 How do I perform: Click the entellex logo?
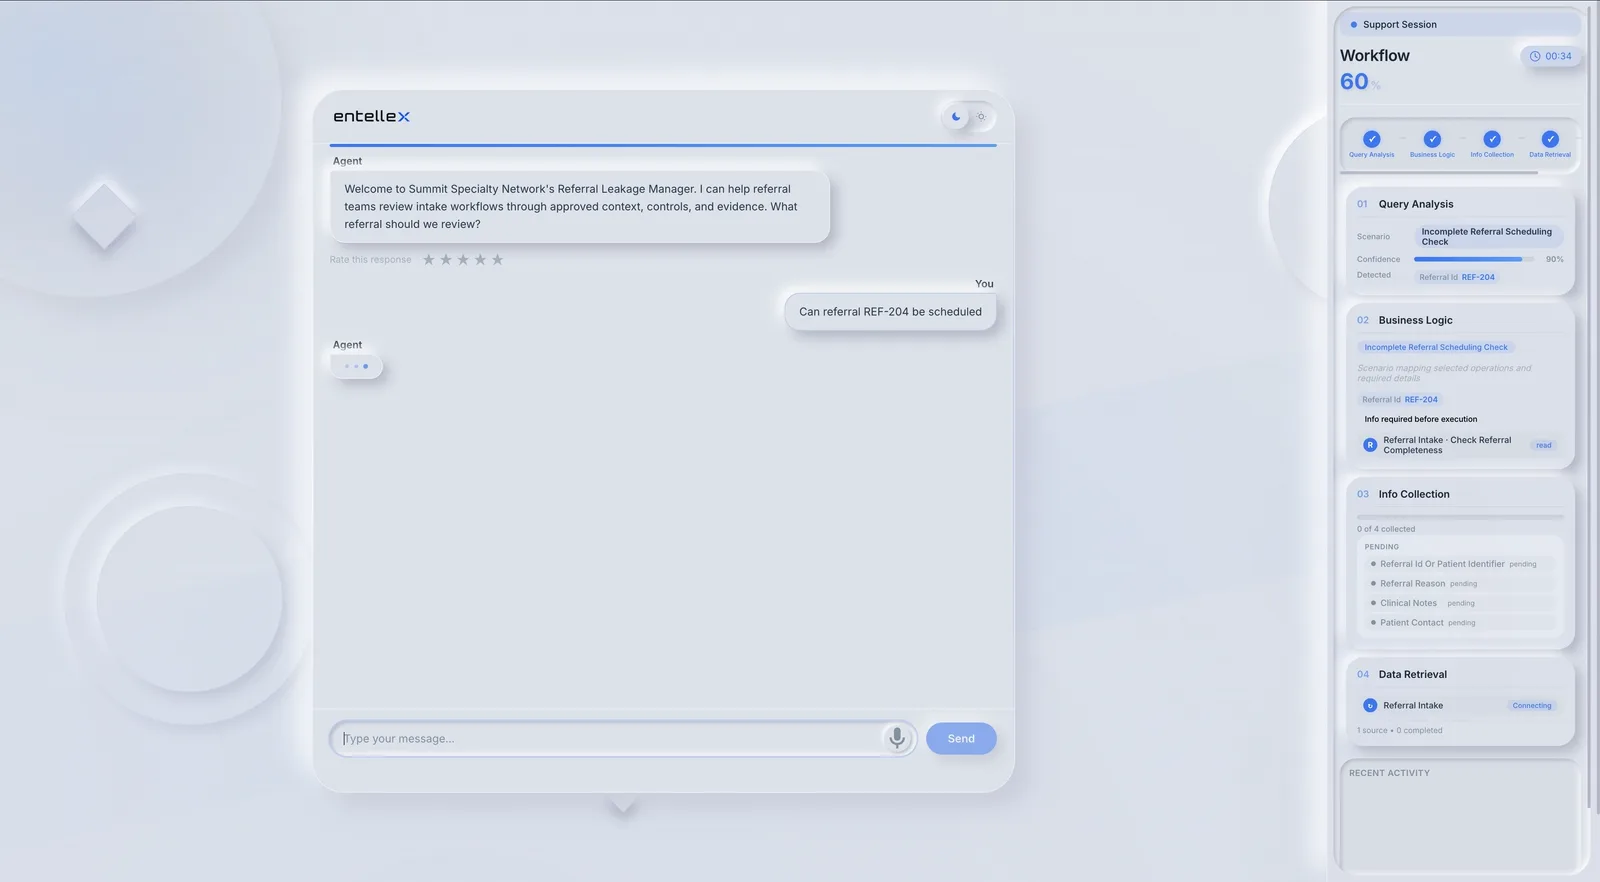tap(371, 117)
